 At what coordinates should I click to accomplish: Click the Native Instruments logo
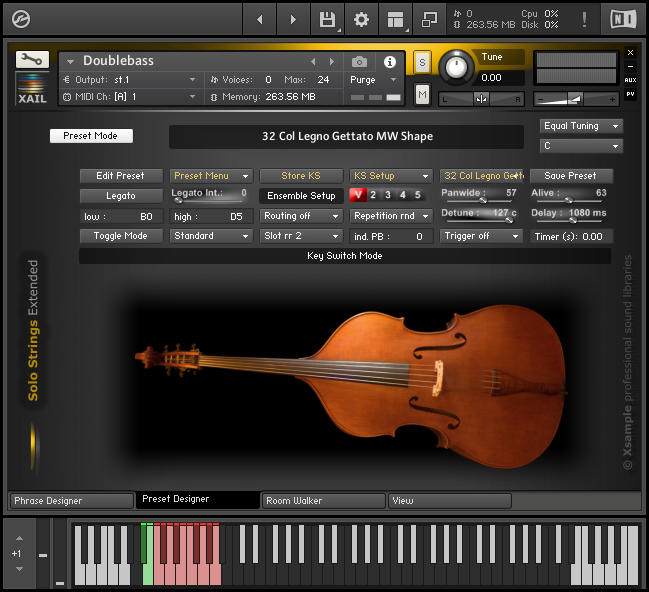click(x=622, y=19)
